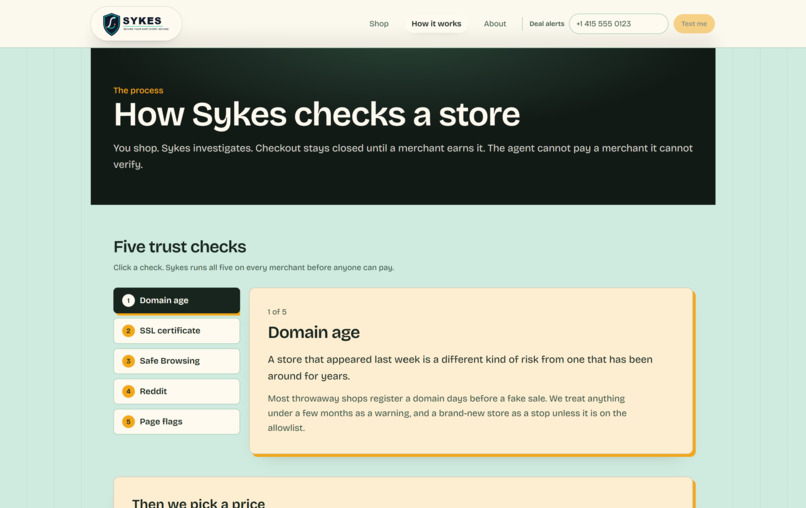Screen dimensions: 806x508
Task: Click the 'Deal alerts' label
Action: pos(546,24)
